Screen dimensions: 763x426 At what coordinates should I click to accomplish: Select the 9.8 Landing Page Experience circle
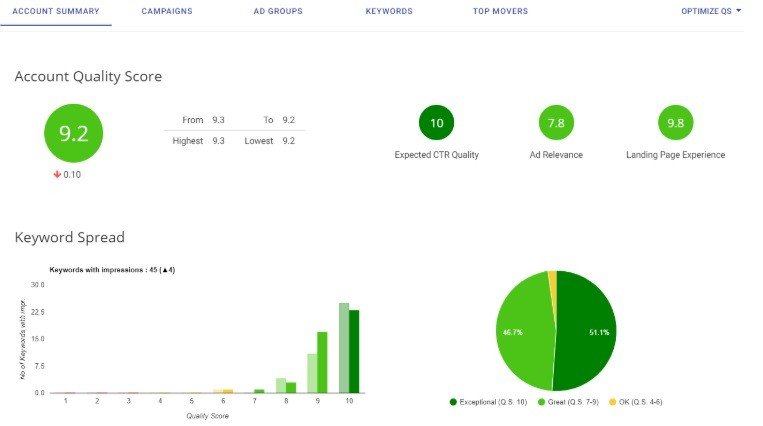tap(675, 123)
